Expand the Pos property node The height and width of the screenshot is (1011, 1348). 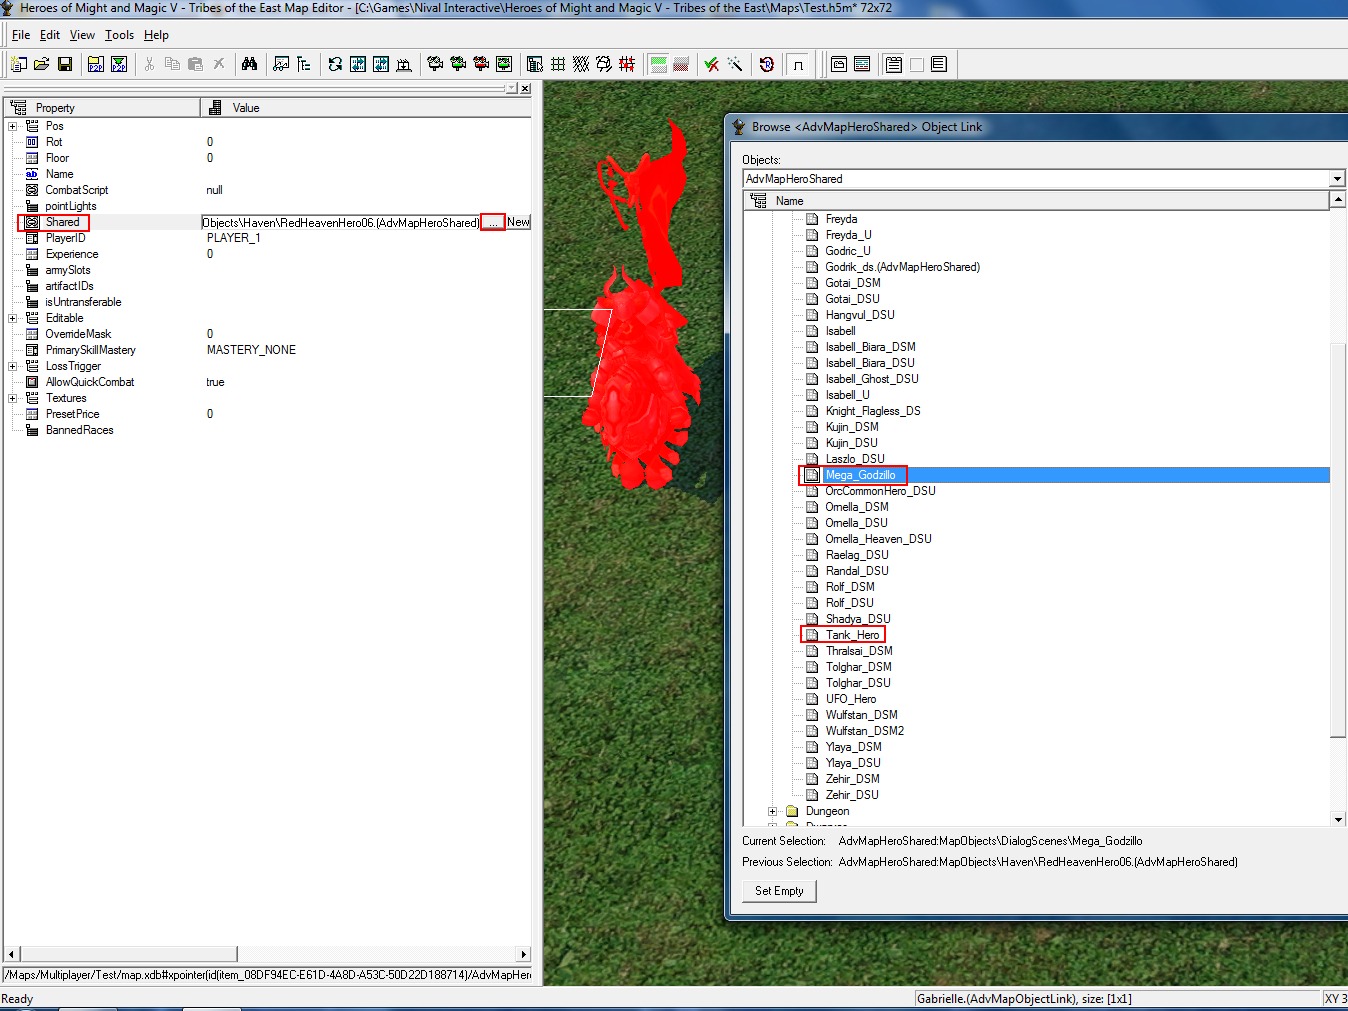[x=12, y=126]
